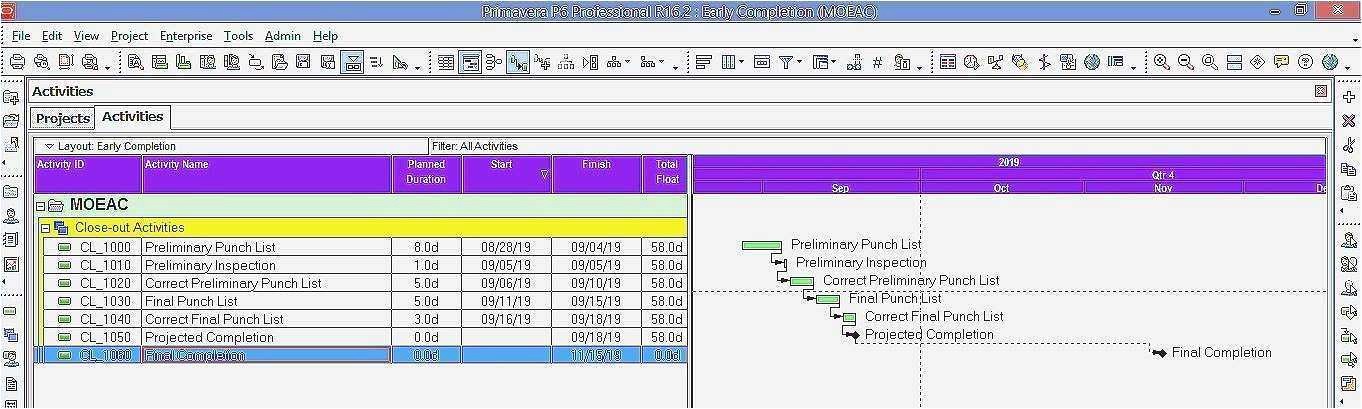Open the Filter funnel dropdown in toolbar
Image resolution: width=1362 pixels, height=409 pixels.
click(789, 62)
